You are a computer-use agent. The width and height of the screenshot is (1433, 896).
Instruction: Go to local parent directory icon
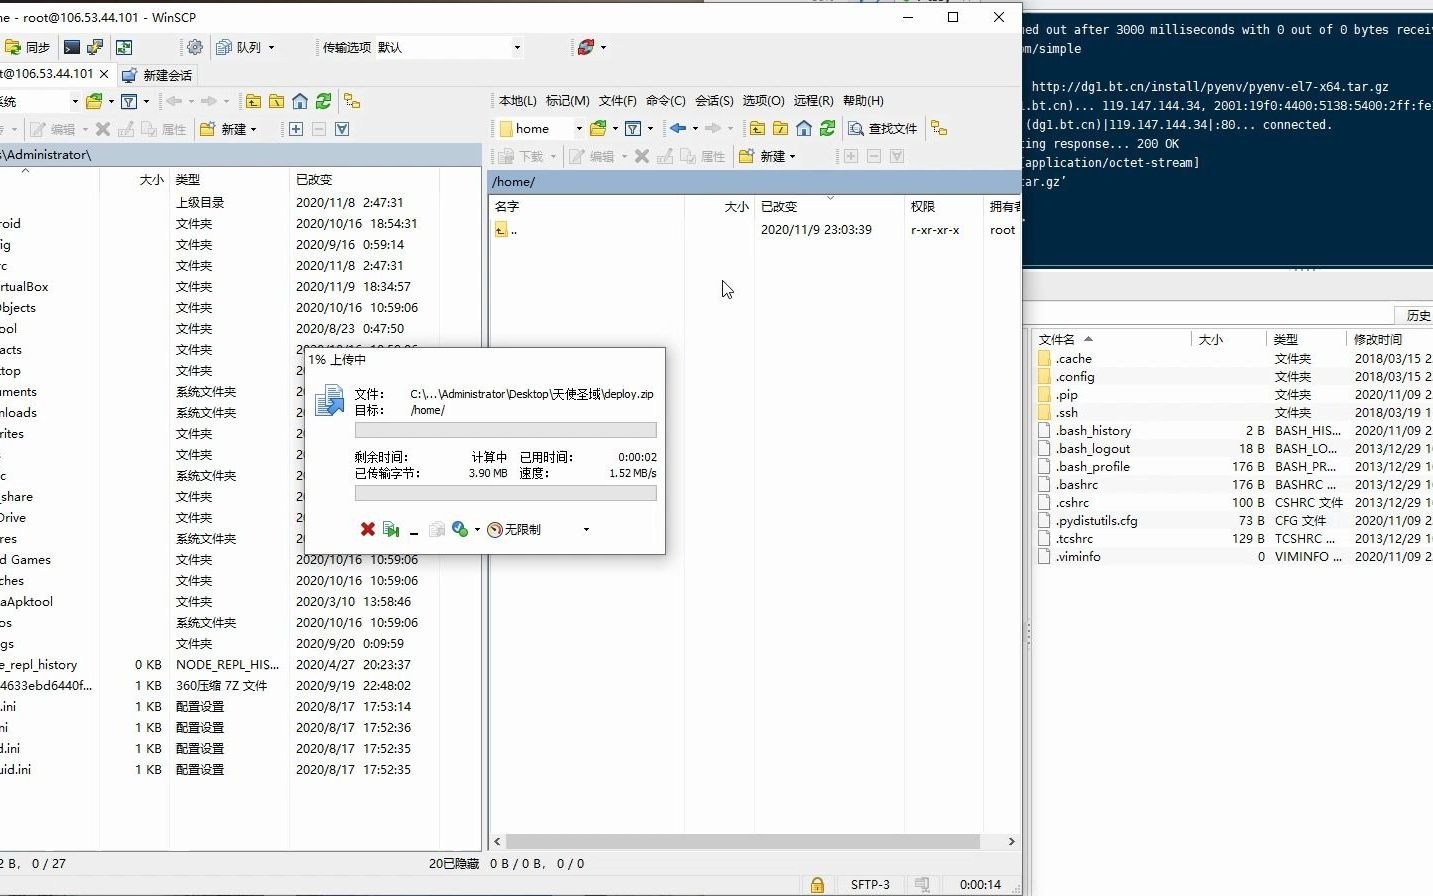pyautogui.click(x=254, y=101)
